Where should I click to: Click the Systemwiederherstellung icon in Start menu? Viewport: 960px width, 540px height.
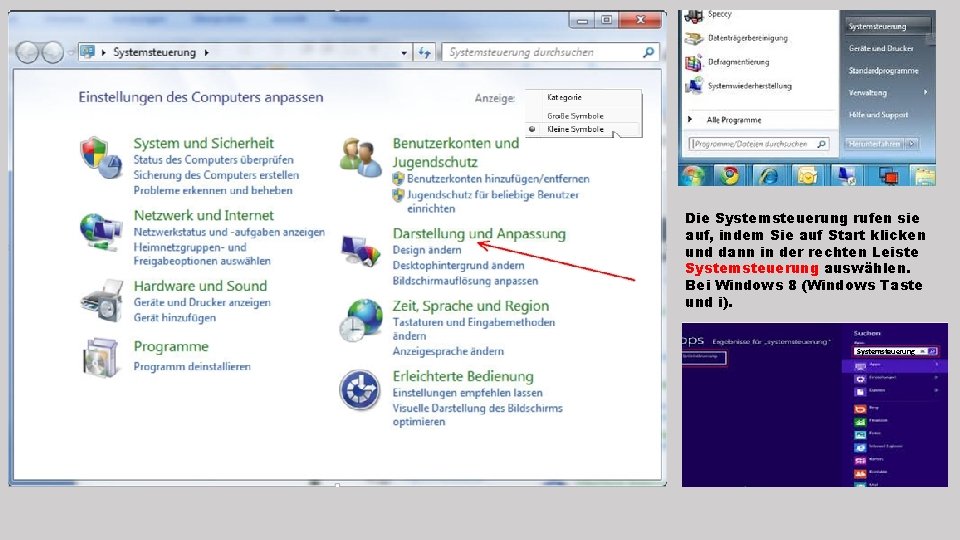[x=694, y=86]
